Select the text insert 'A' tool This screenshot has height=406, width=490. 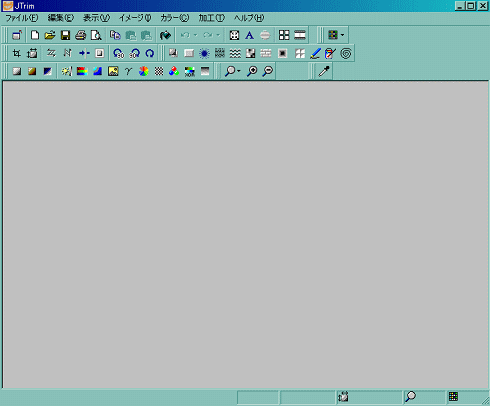coord(249,35)
